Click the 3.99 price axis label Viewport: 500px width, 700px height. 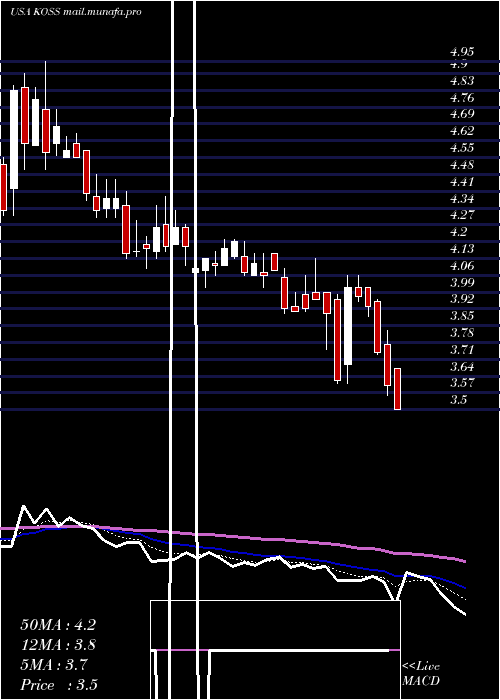[462, 282]
